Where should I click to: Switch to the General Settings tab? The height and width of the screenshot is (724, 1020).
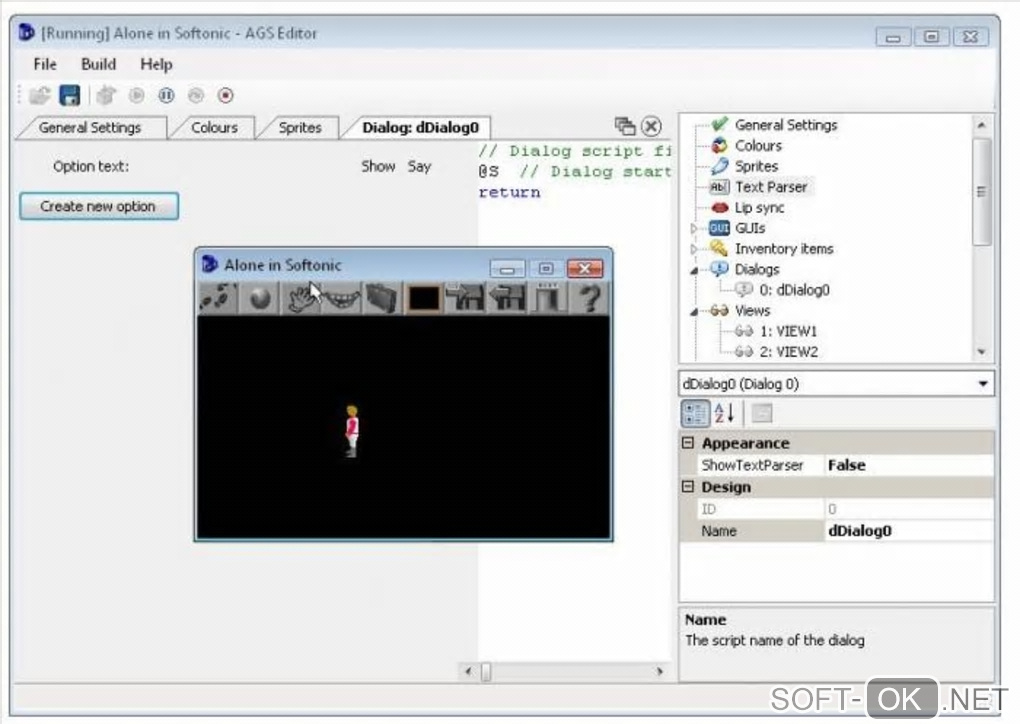click(x=90, y=127)
